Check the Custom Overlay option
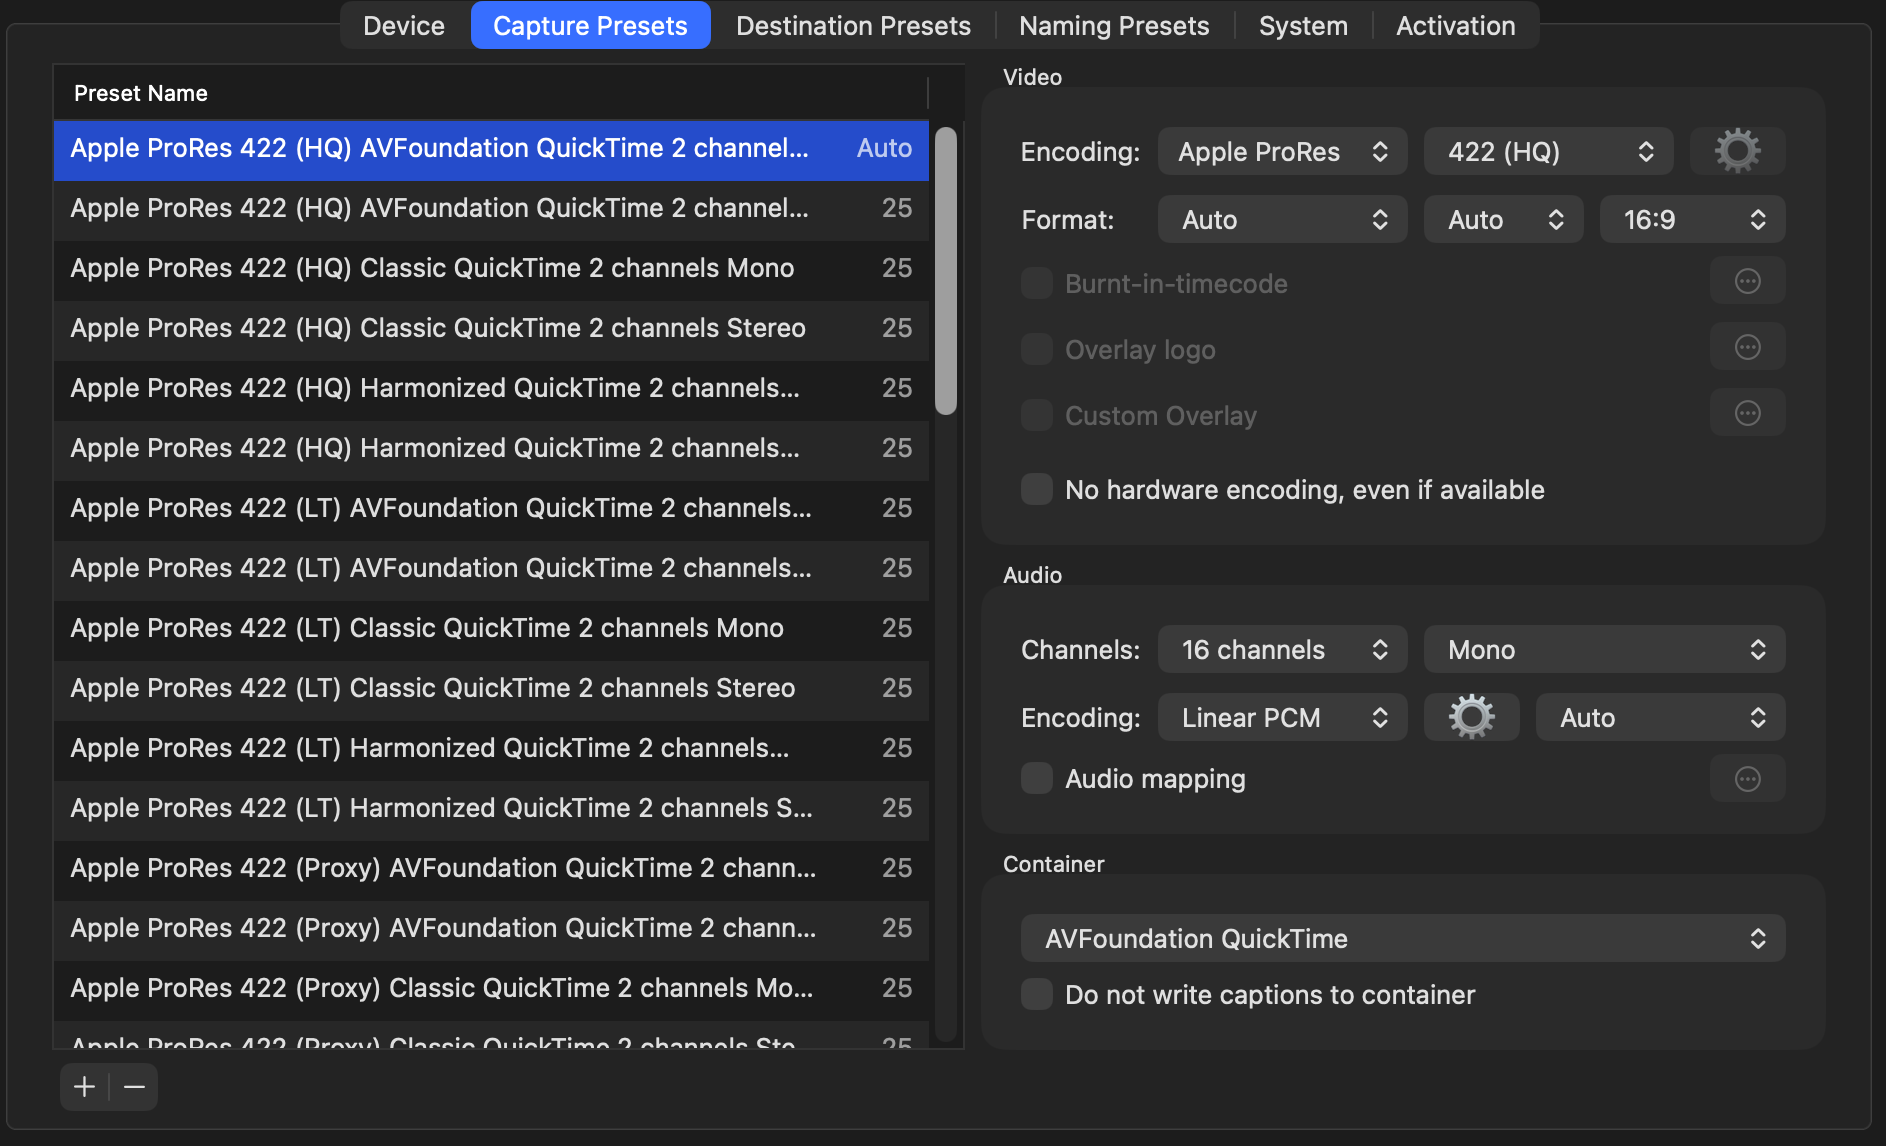 pyautogui.click(x=1037, y=415)
